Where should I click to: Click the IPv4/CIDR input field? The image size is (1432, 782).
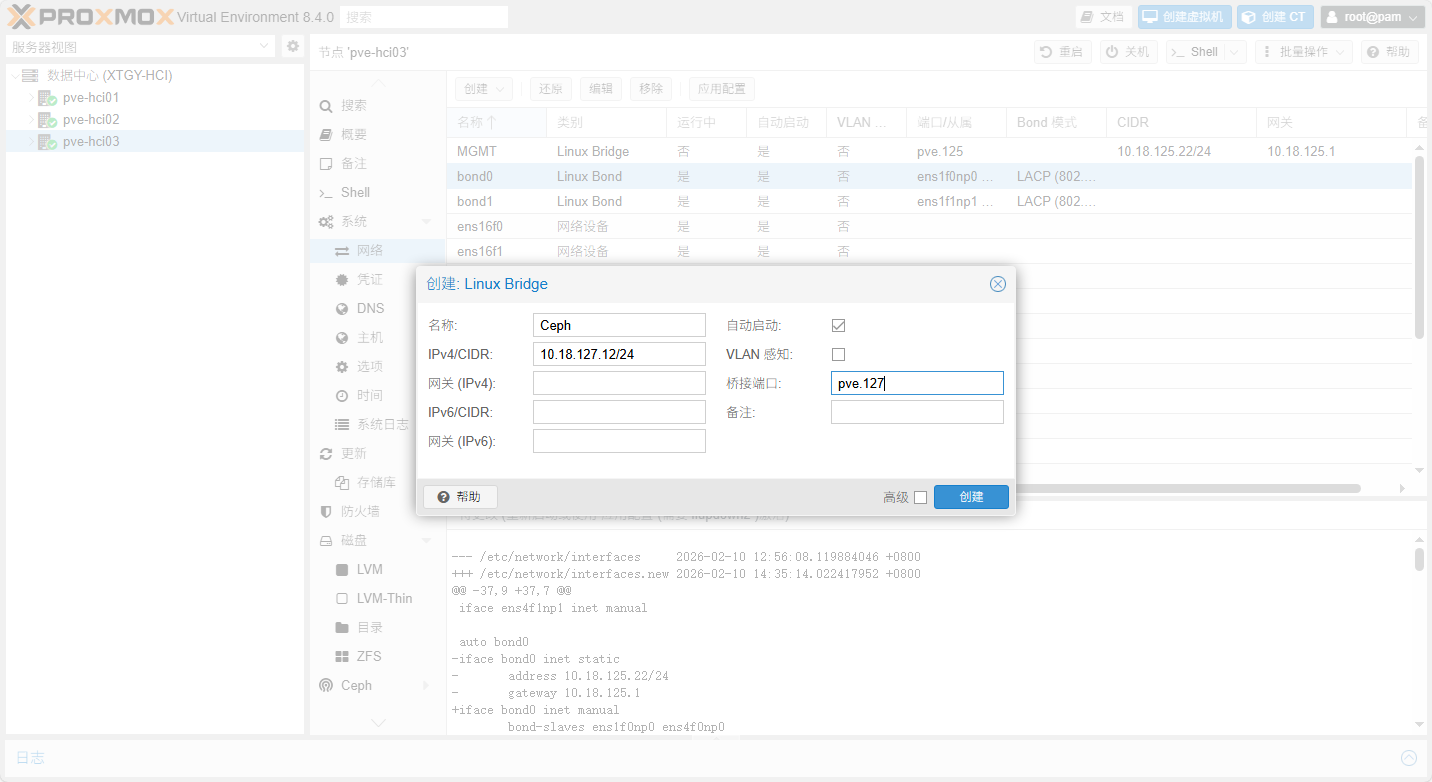click(619, 354)
